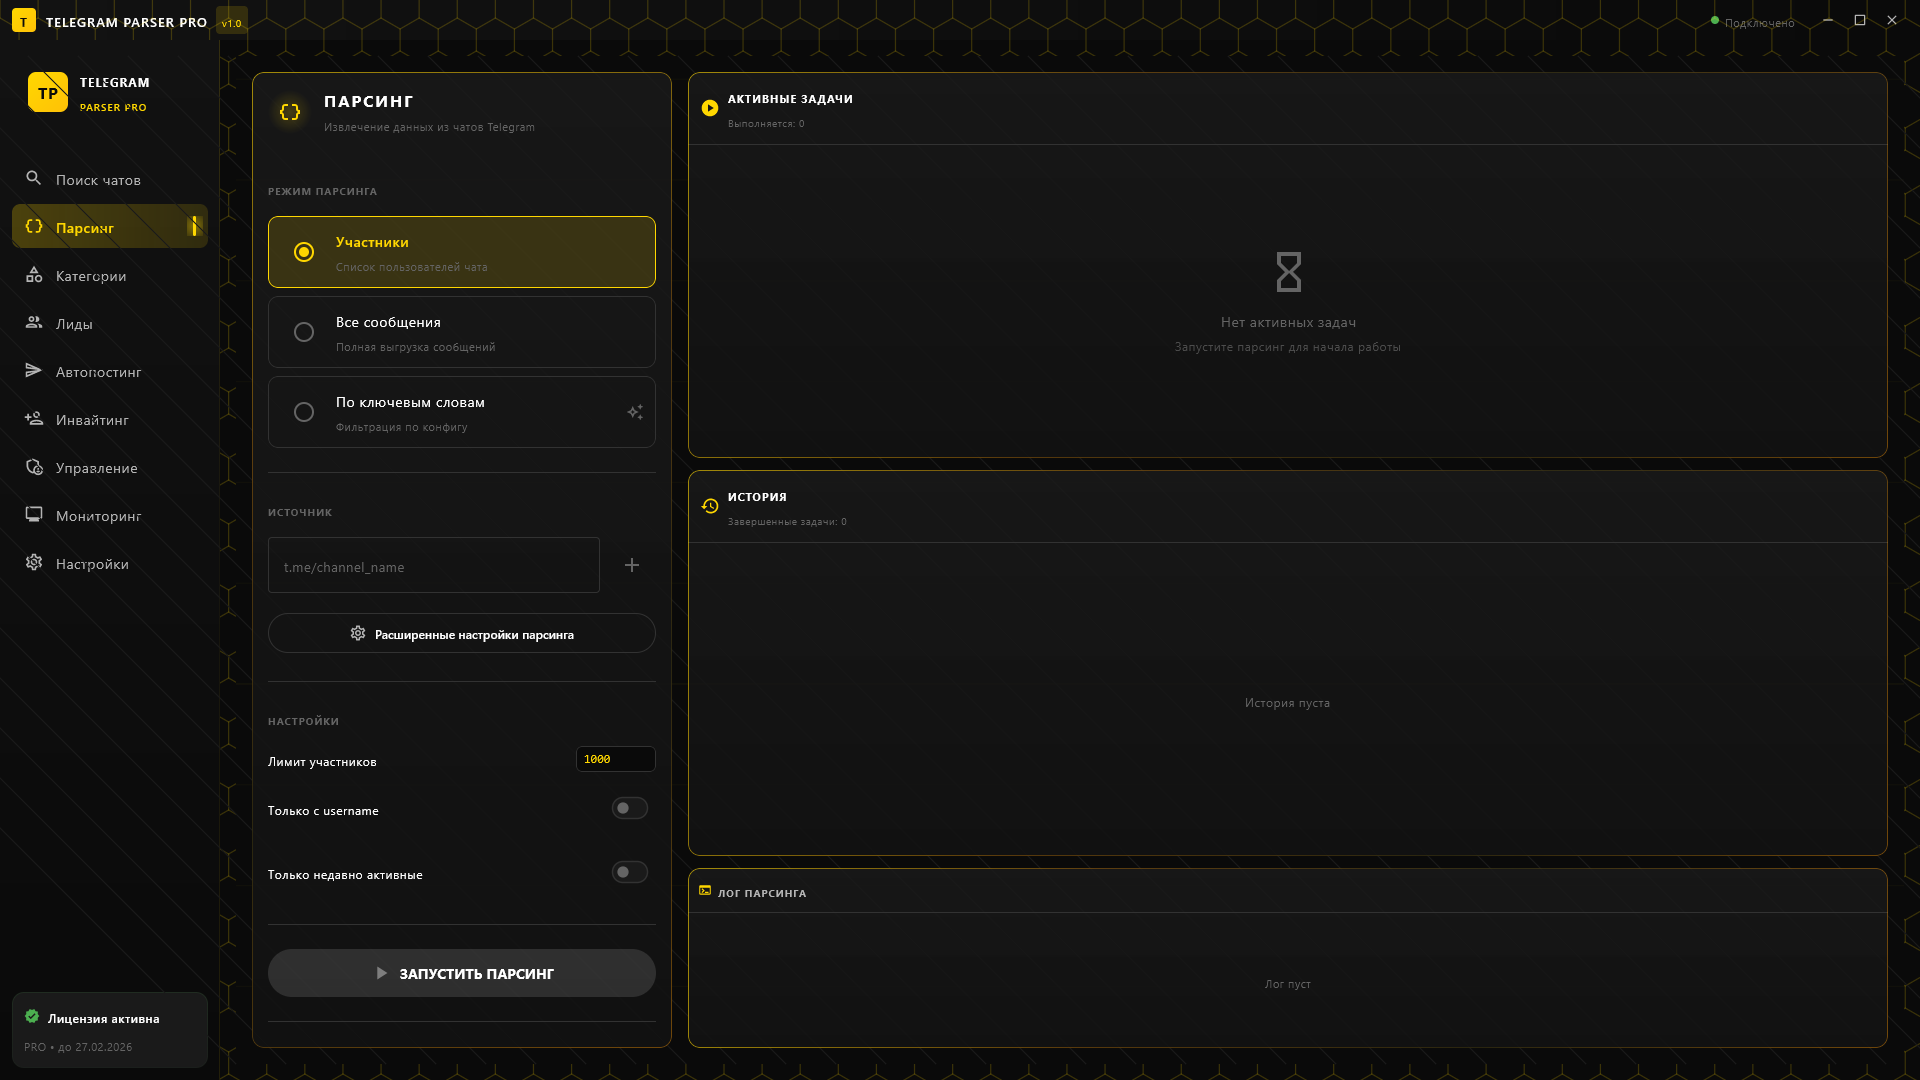Click the Лимит участников value field
Screen dimensions: 1920x1080
click(x=615, y=759)
